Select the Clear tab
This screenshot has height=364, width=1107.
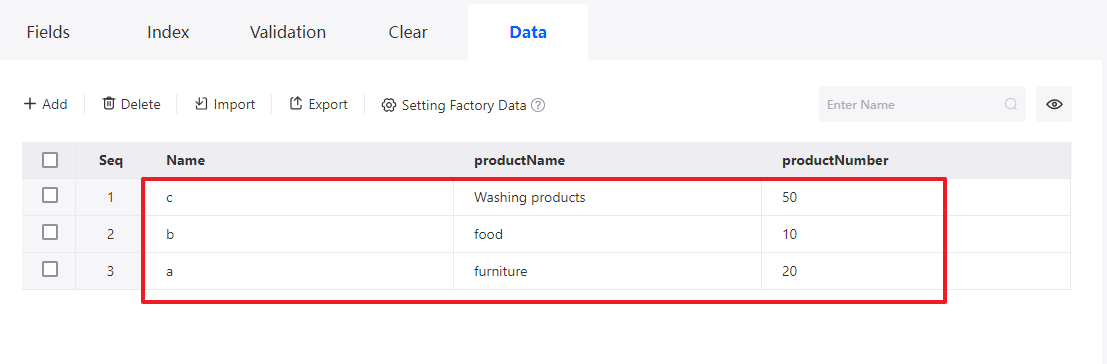408,32
